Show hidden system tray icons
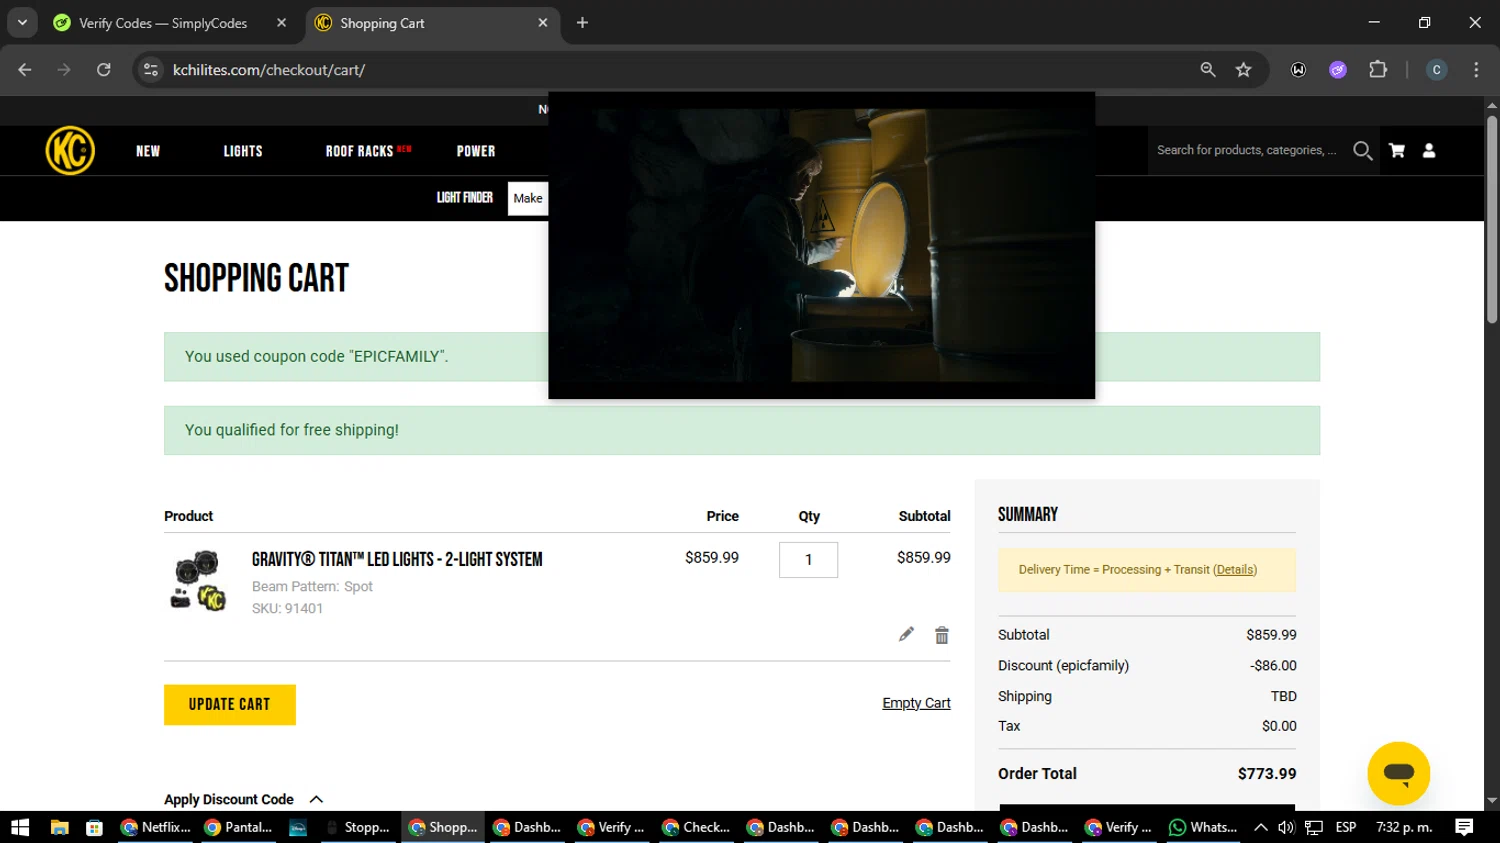The width and height of the screenshot is (1500, 843). [1261, 827]
